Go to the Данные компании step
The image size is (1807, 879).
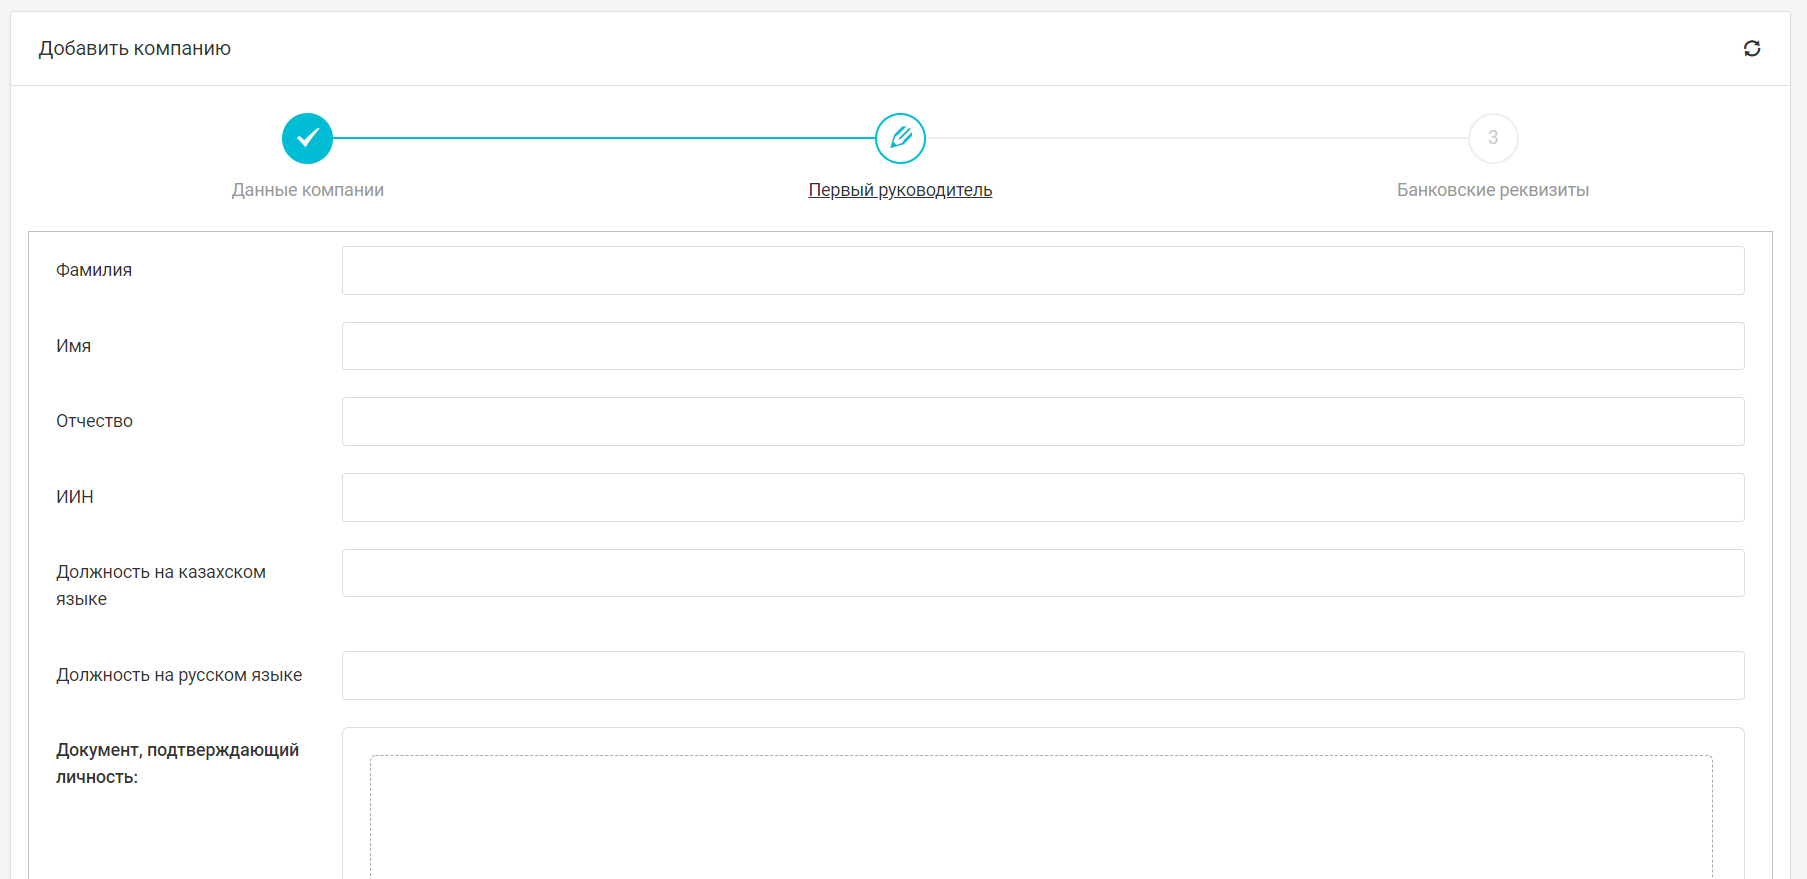pyautogui.click(x=307, y=190)
